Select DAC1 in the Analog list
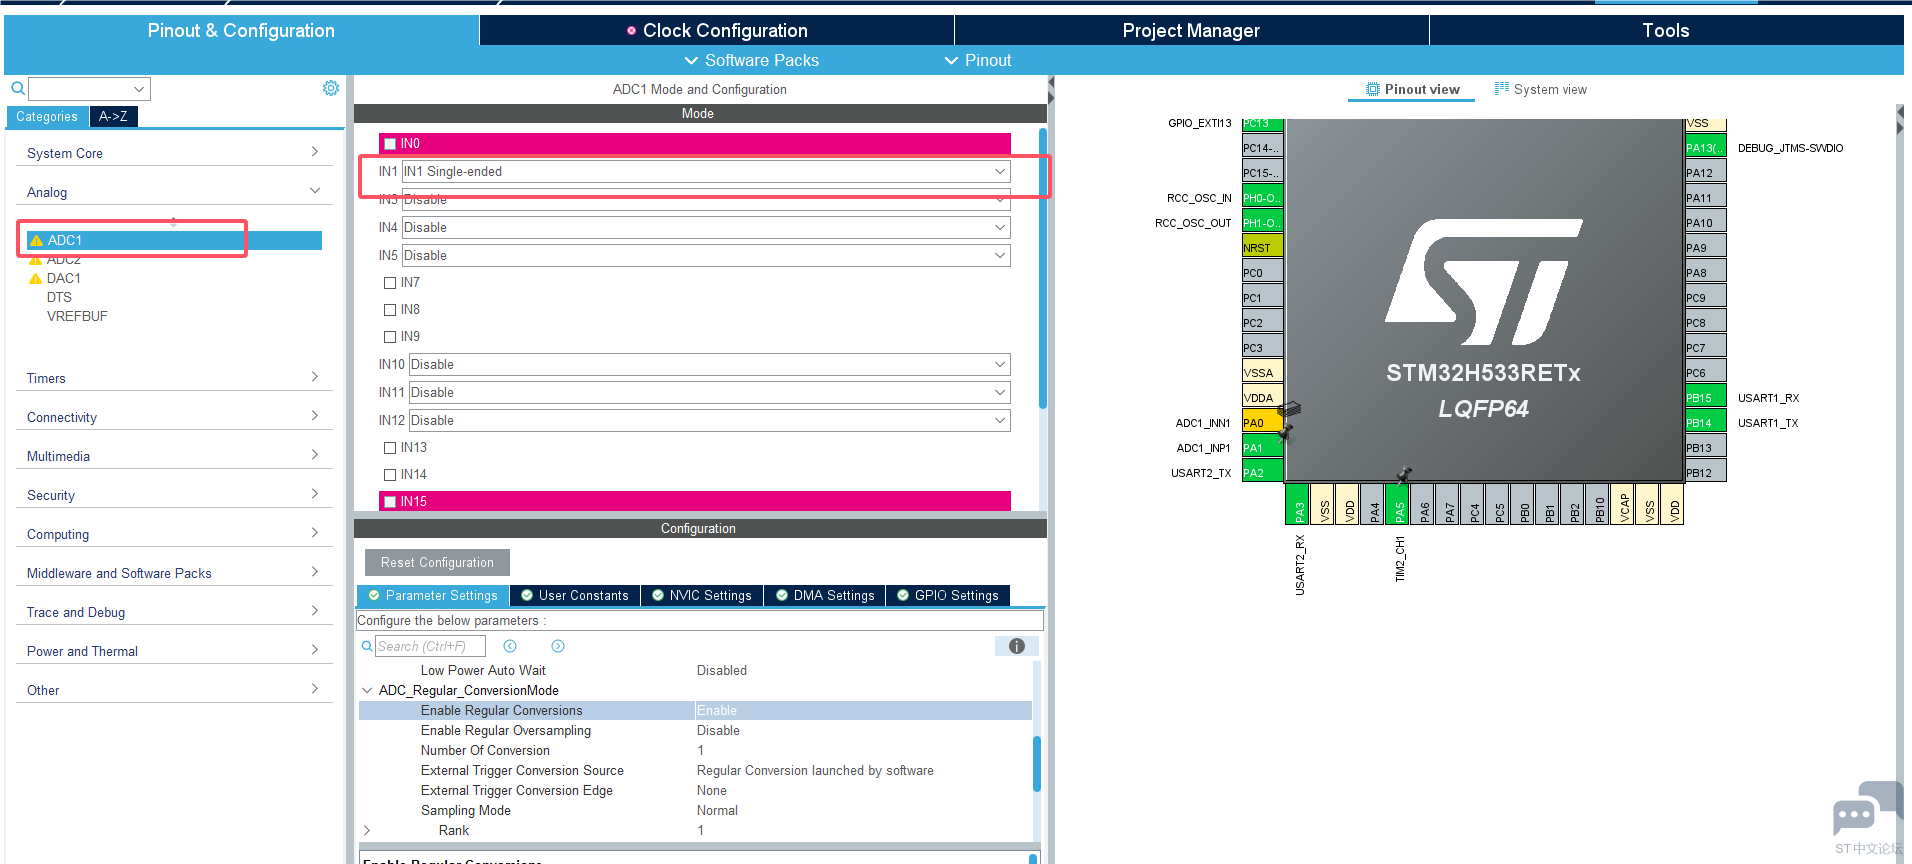This screenshot has height=864, width=1912. tap(64, 279)
